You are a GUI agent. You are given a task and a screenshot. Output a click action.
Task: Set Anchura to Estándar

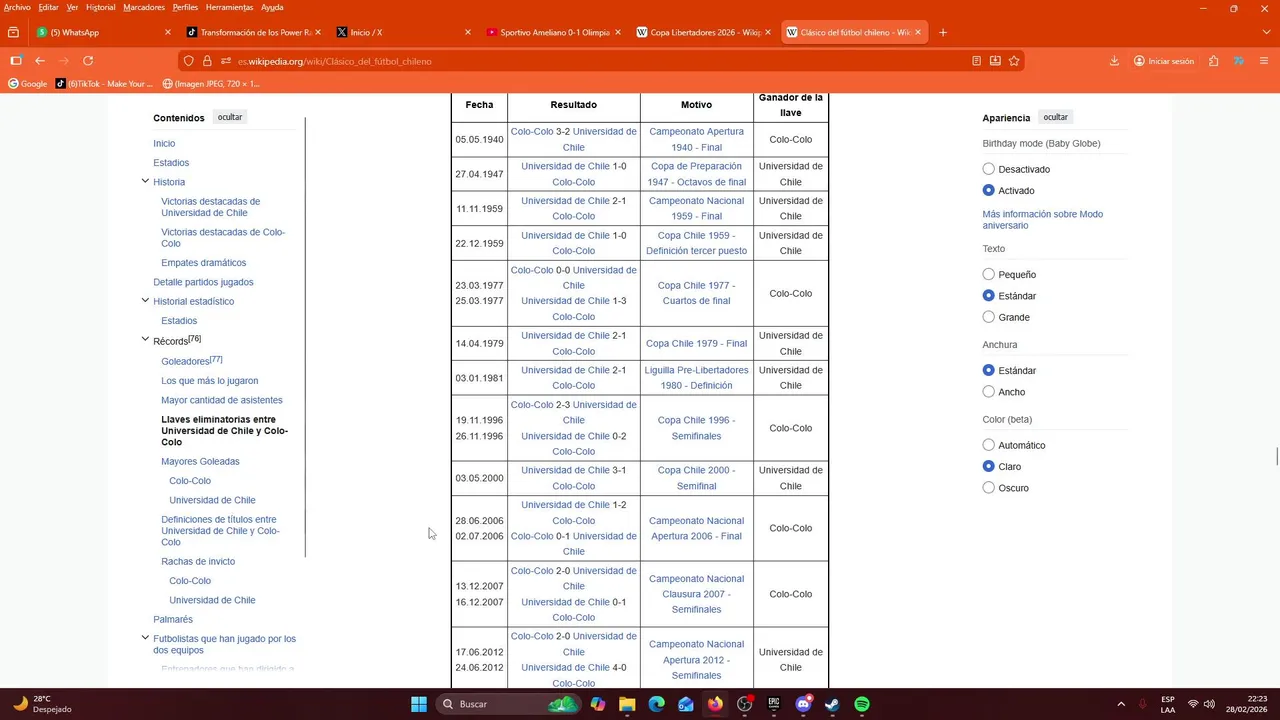[x=988, y=370]
